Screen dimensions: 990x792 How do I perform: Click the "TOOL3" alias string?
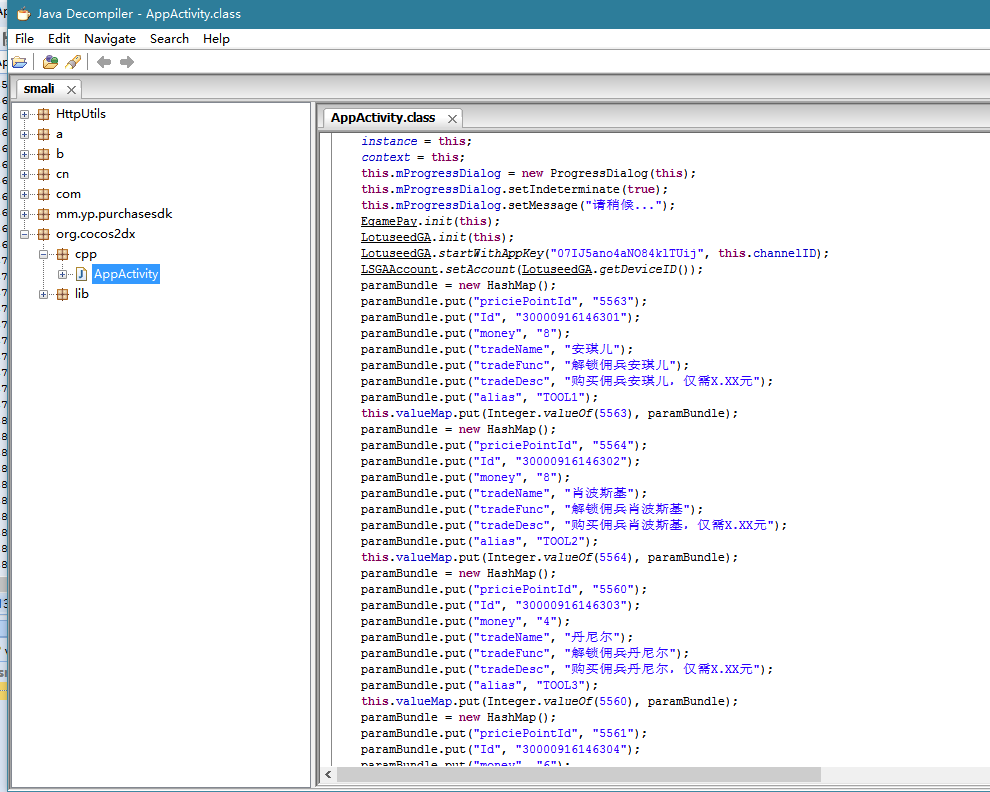[x=560, y=685]
